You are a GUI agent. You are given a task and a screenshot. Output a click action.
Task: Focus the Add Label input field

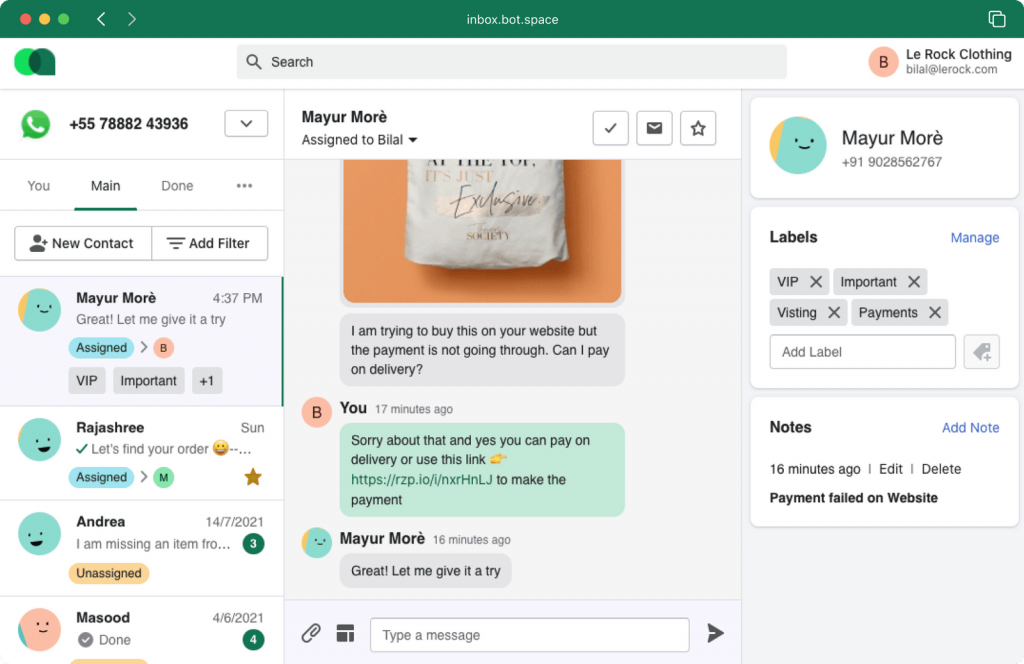(862, 352)
